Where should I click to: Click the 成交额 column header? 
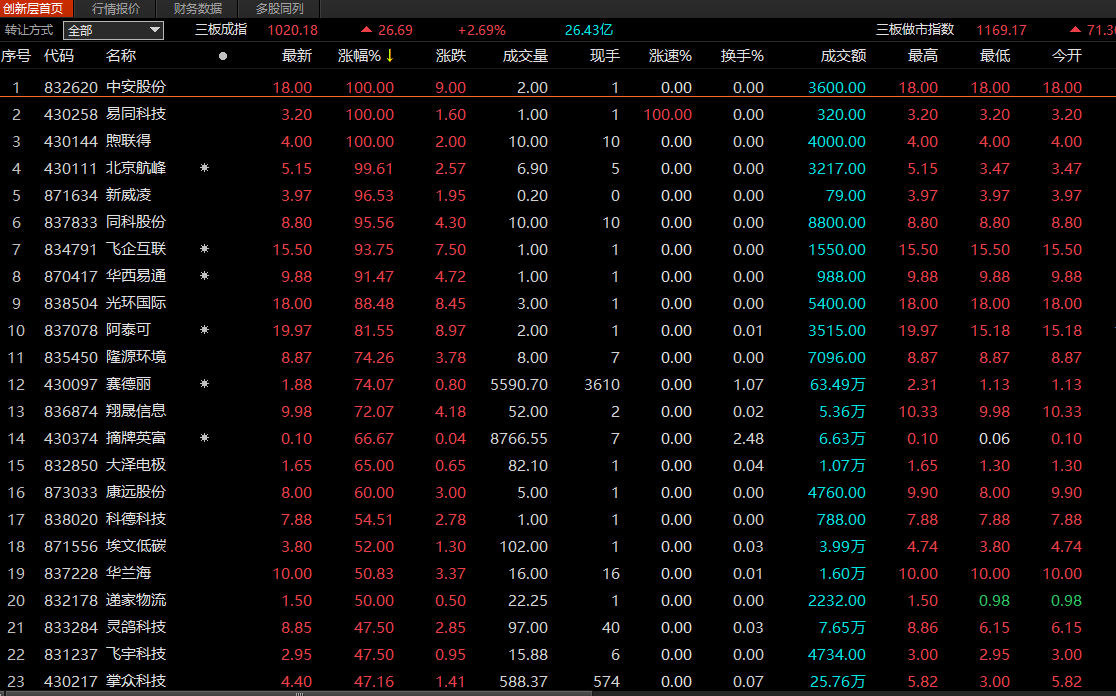click(843, 56)
